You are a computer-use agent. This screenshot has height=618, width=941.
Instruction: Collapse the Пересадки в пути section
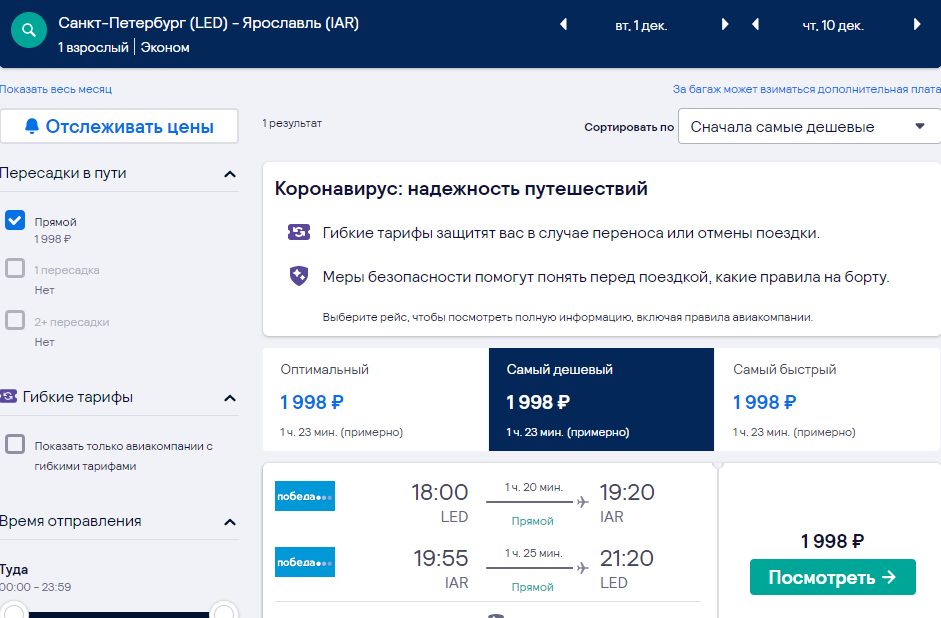pyautogui.click(x=230, y=174)
